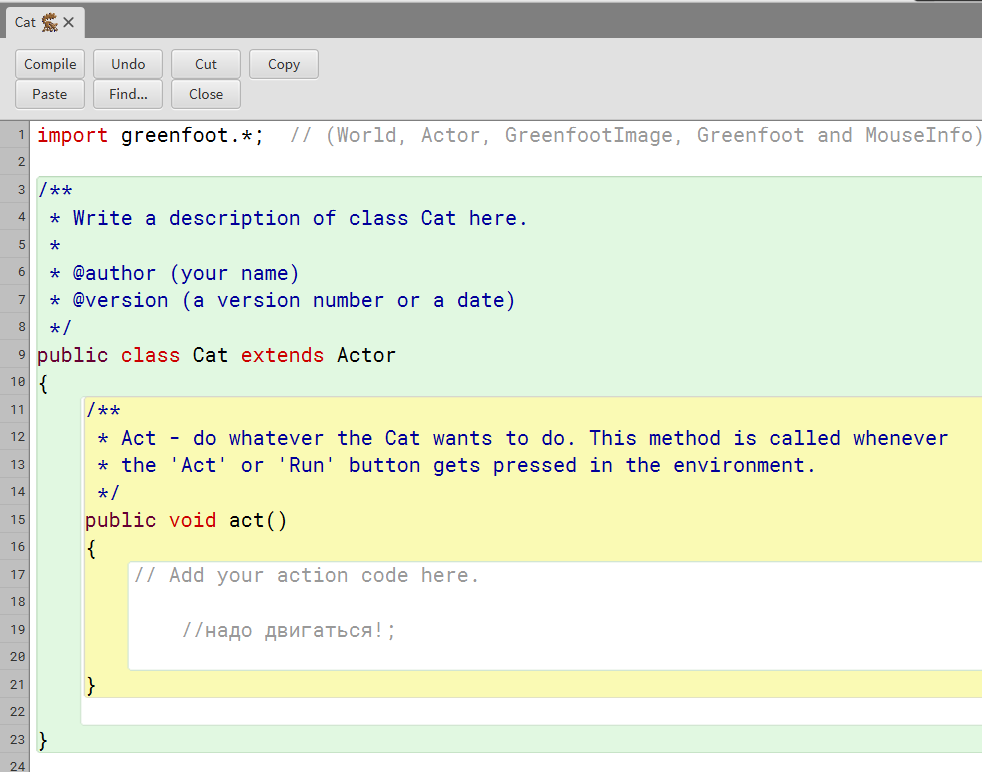Paste clipboard into editor
This screenshot has height=772, width=982.
click(50, 95)
